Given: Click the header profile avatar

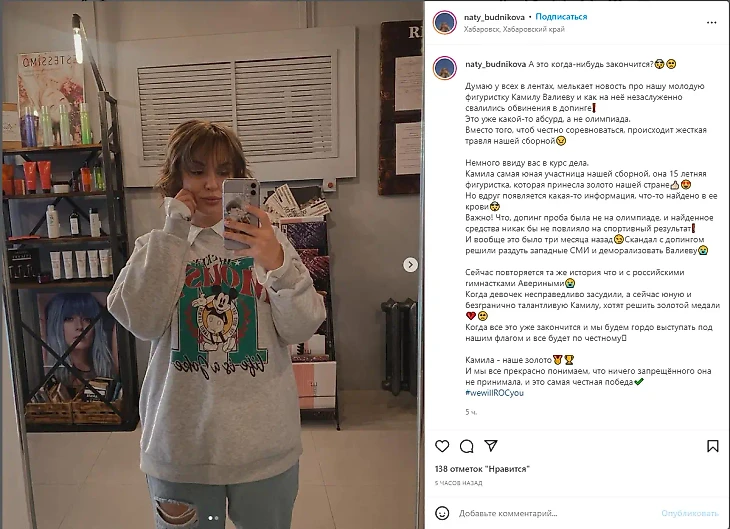Looking at the screenshot, I should pos(445,22).
